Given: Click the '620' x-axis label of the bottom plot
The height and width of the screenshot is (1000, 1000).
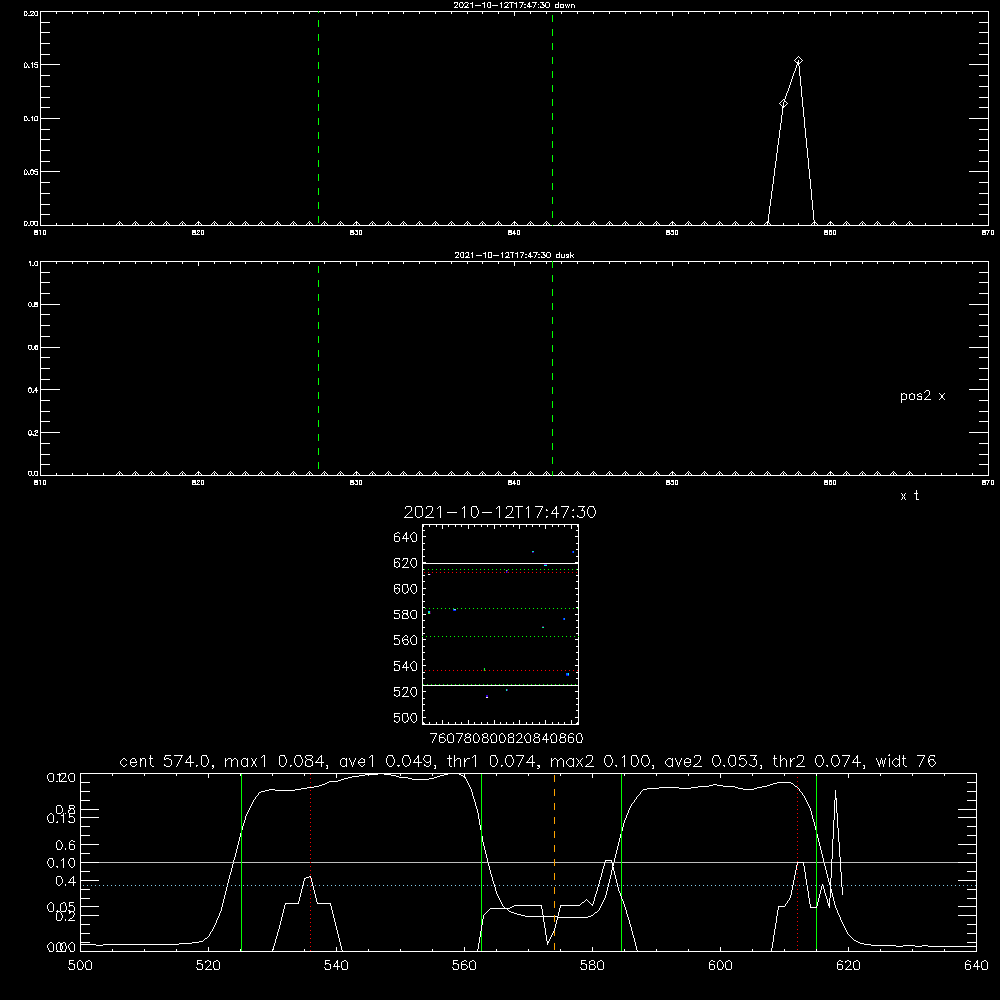Looking at the screenshot, I should click(848, 966).
